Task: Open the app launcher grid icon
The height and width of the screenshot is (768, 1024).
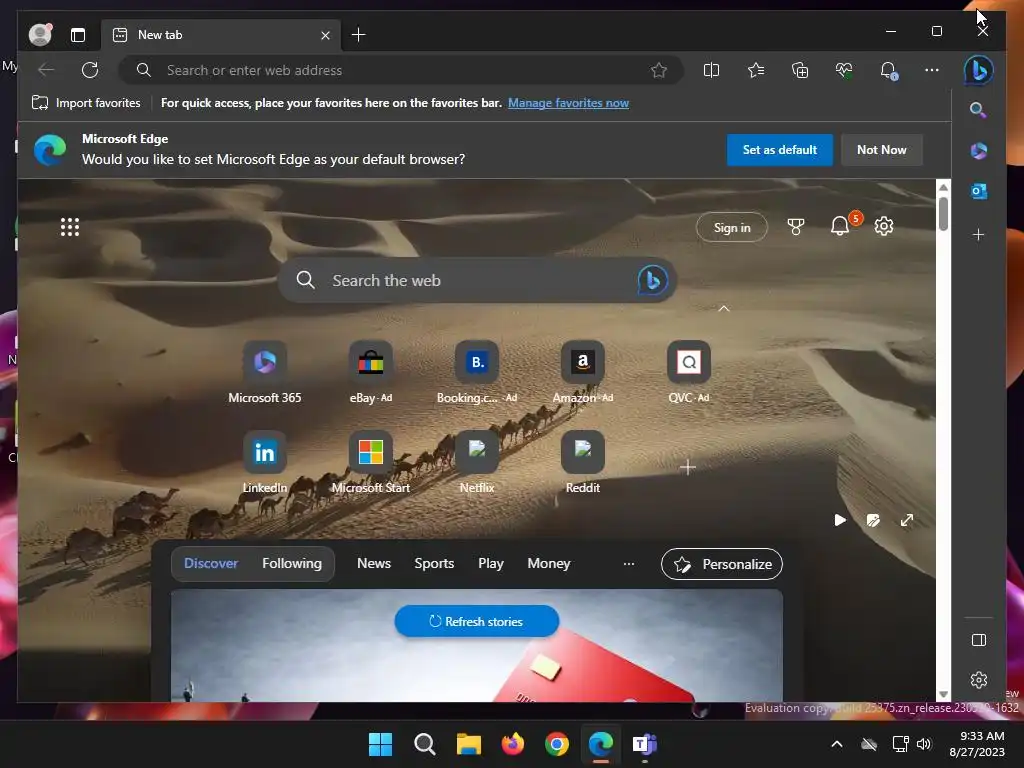Action: [70, 227]
